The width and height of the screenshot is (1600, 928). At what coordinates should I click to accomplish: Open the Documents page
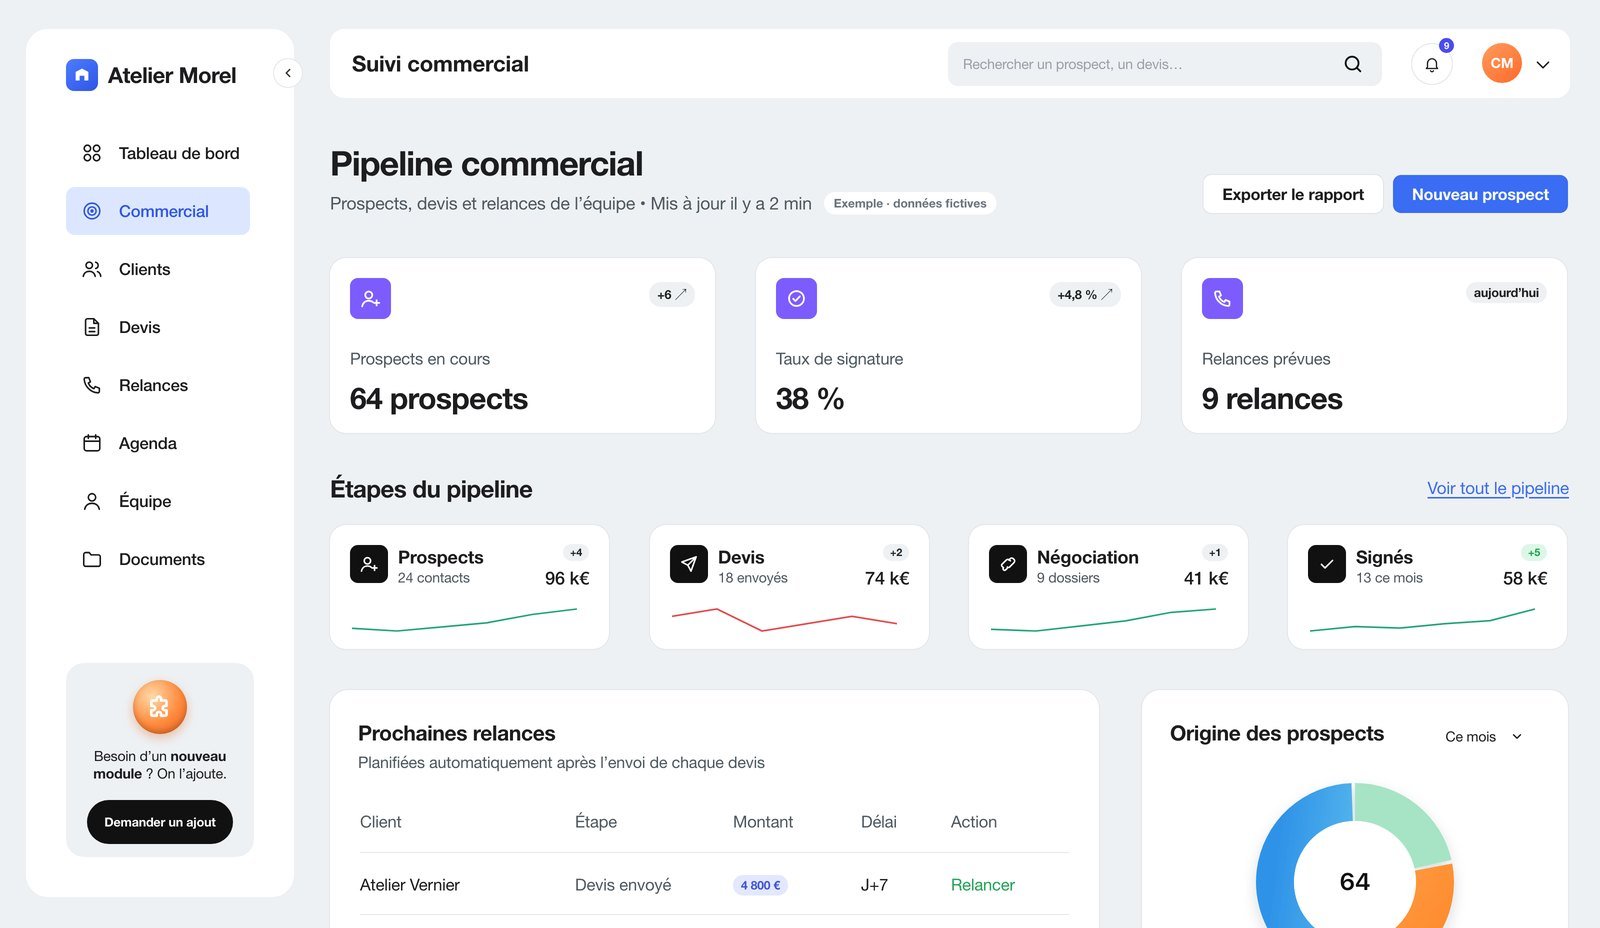pos(158,559)
